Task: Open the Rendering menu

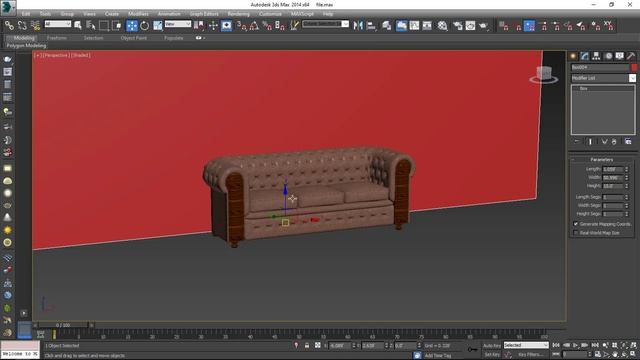Action: [x=238, y=14]
